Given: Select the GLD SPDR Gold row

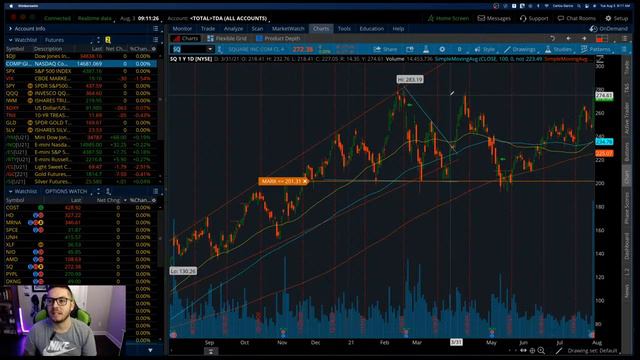Looking at the screenshot, I should [x=81, y=122].
